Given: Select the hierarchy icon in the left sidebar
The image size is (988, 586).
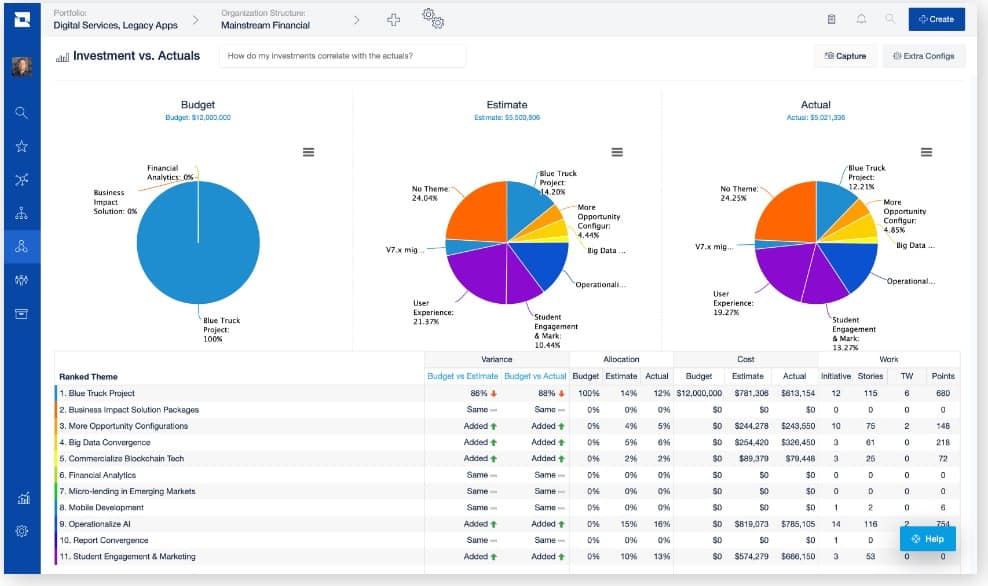Looking at the screenshot, I should (x=20, y=211).
